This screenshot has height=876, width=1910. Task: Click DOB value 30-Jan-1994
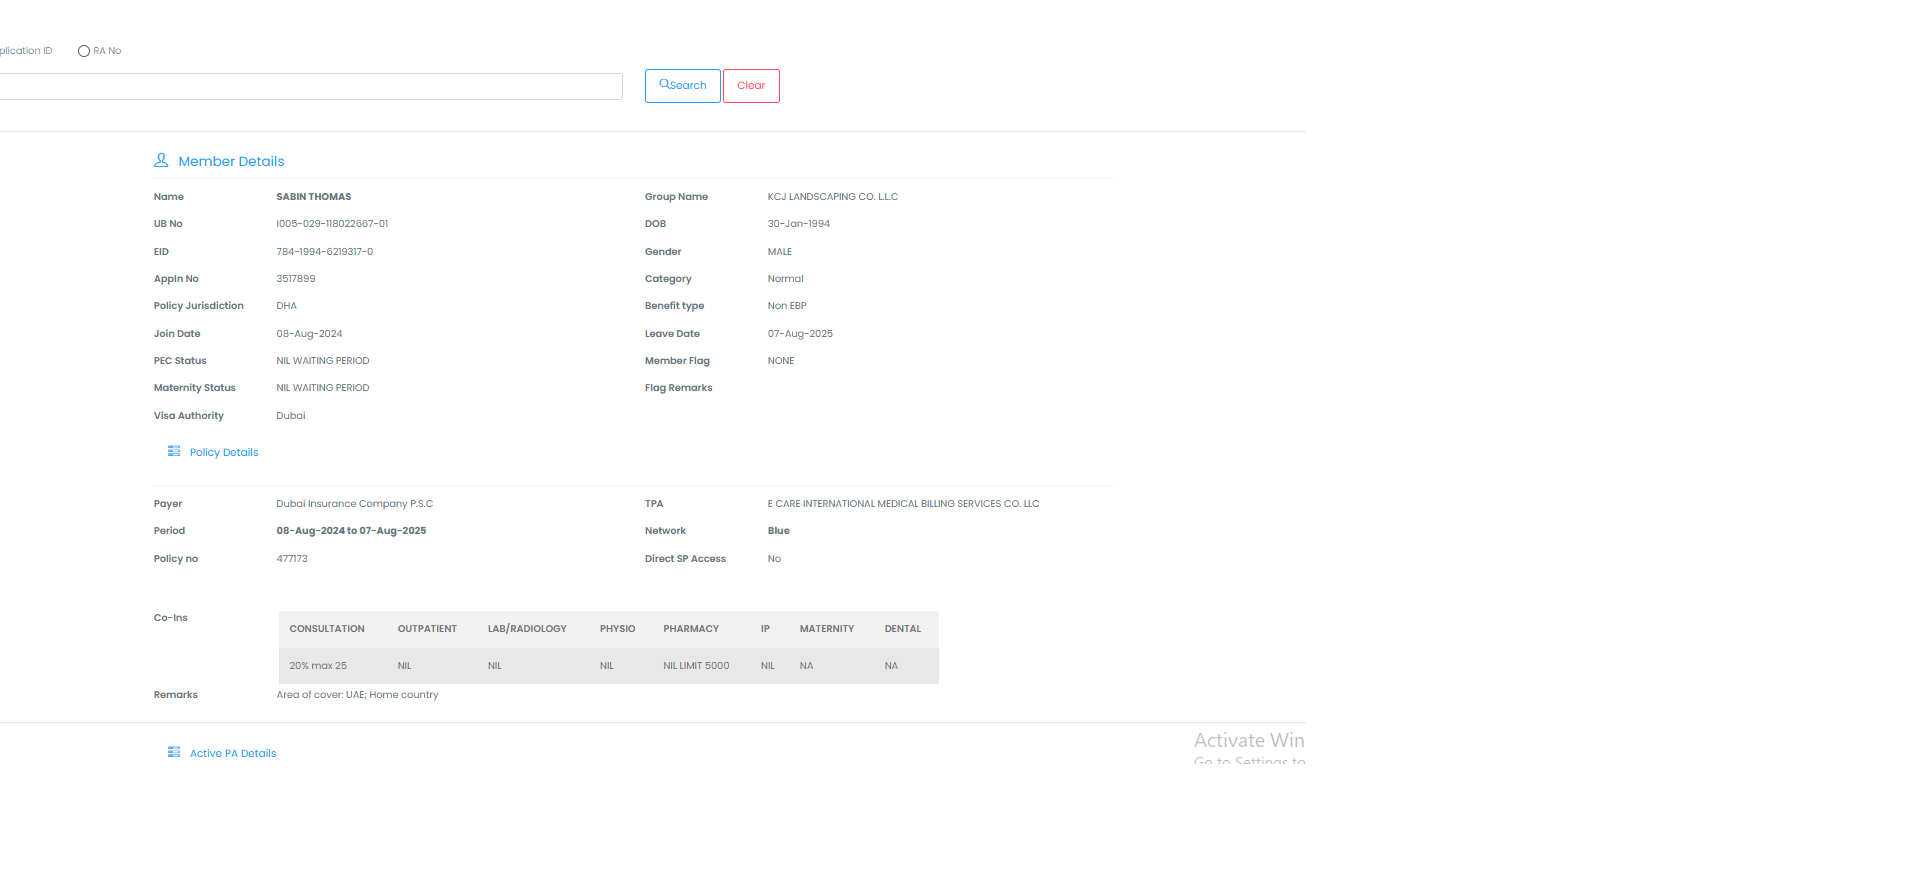[x=799, y=224]
